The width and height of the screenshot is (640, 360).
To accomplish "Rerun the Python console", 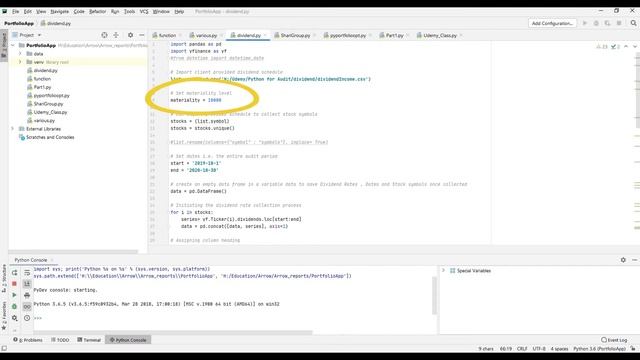I will pyautogui.click(x=14, y=272).
